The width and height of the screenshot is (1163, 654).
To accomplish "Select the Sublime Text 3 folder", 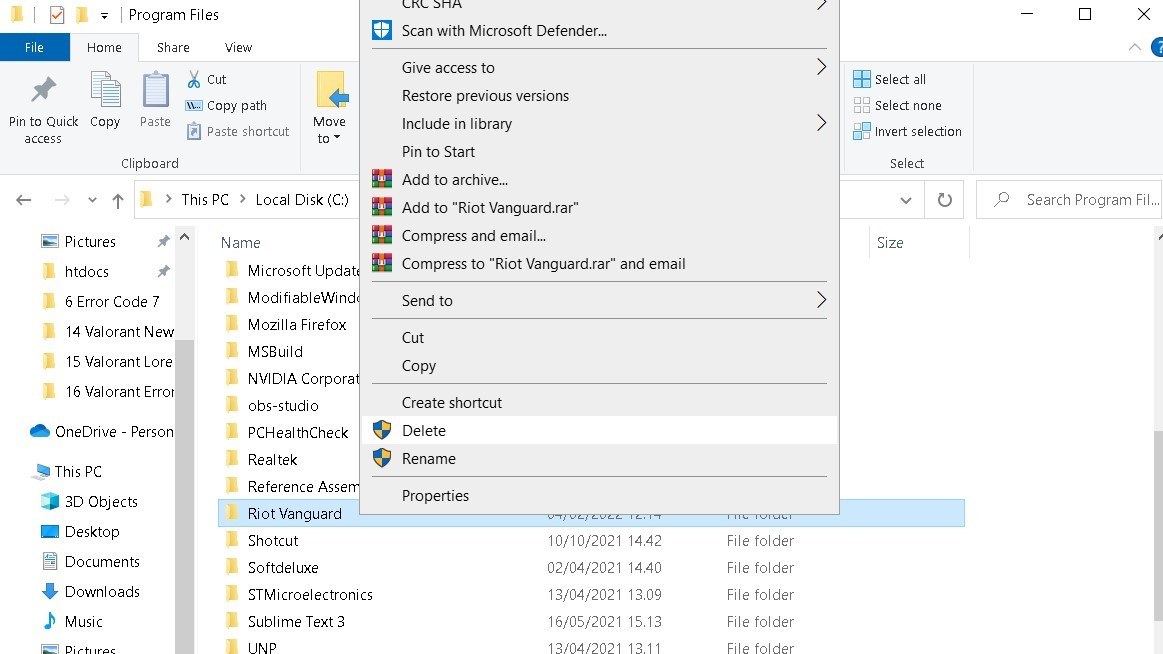I will coord(296,621).
